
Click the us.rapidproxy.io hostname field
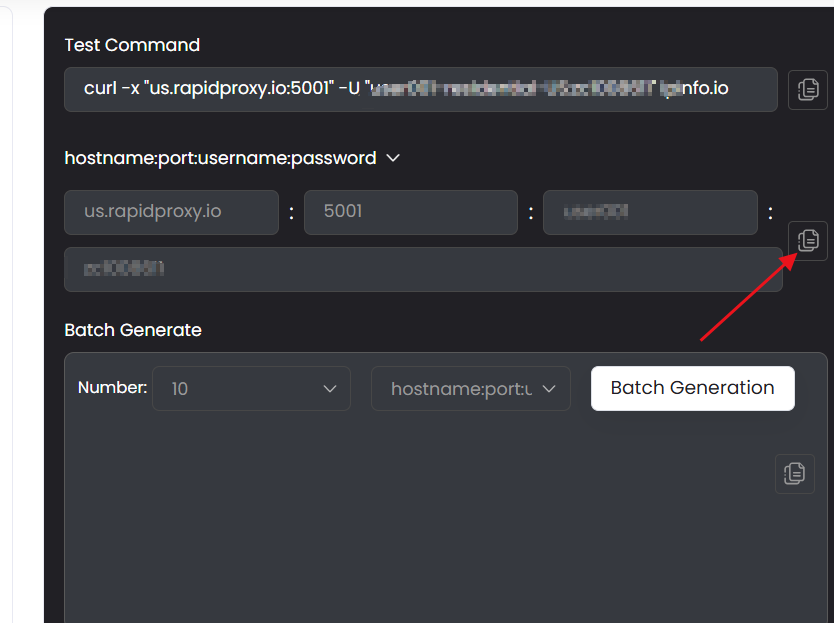tap(171, 212)
